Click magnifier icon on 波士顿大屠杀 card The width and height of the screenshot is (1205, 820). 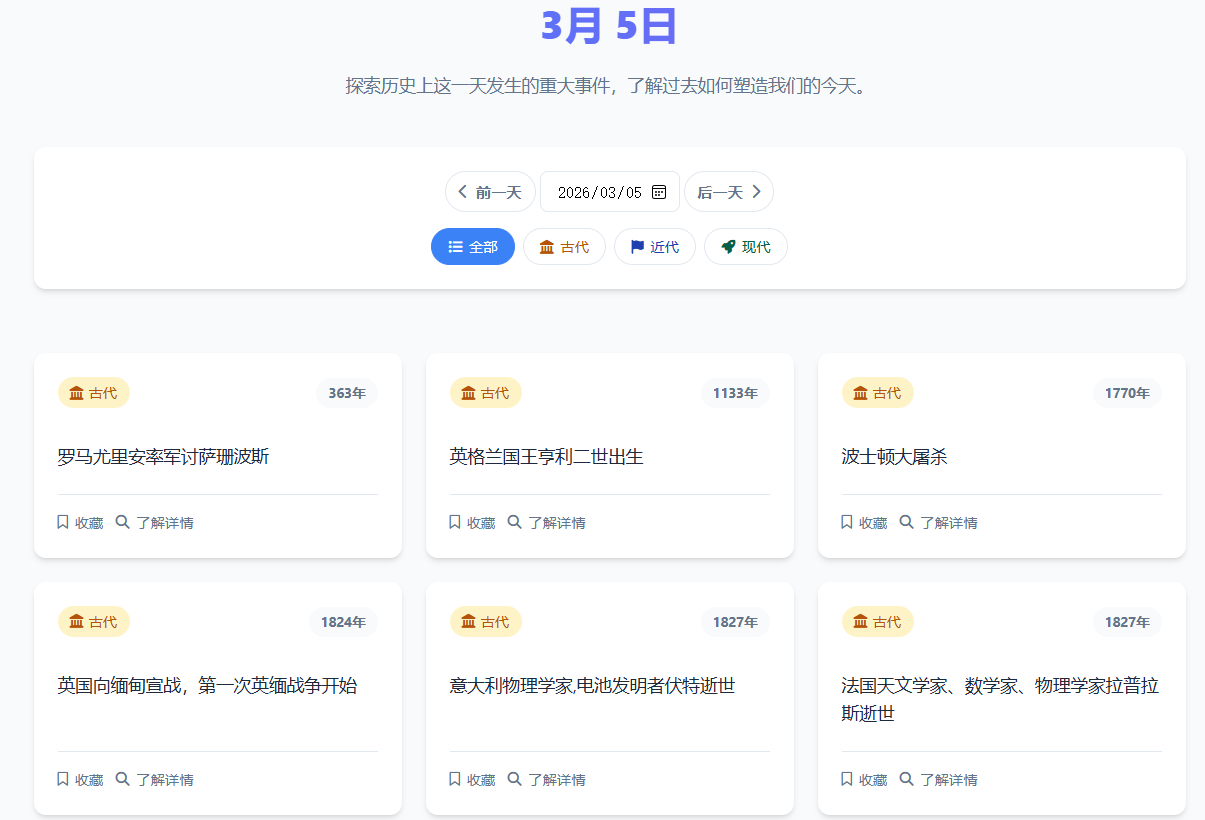(x=906, y=522)
